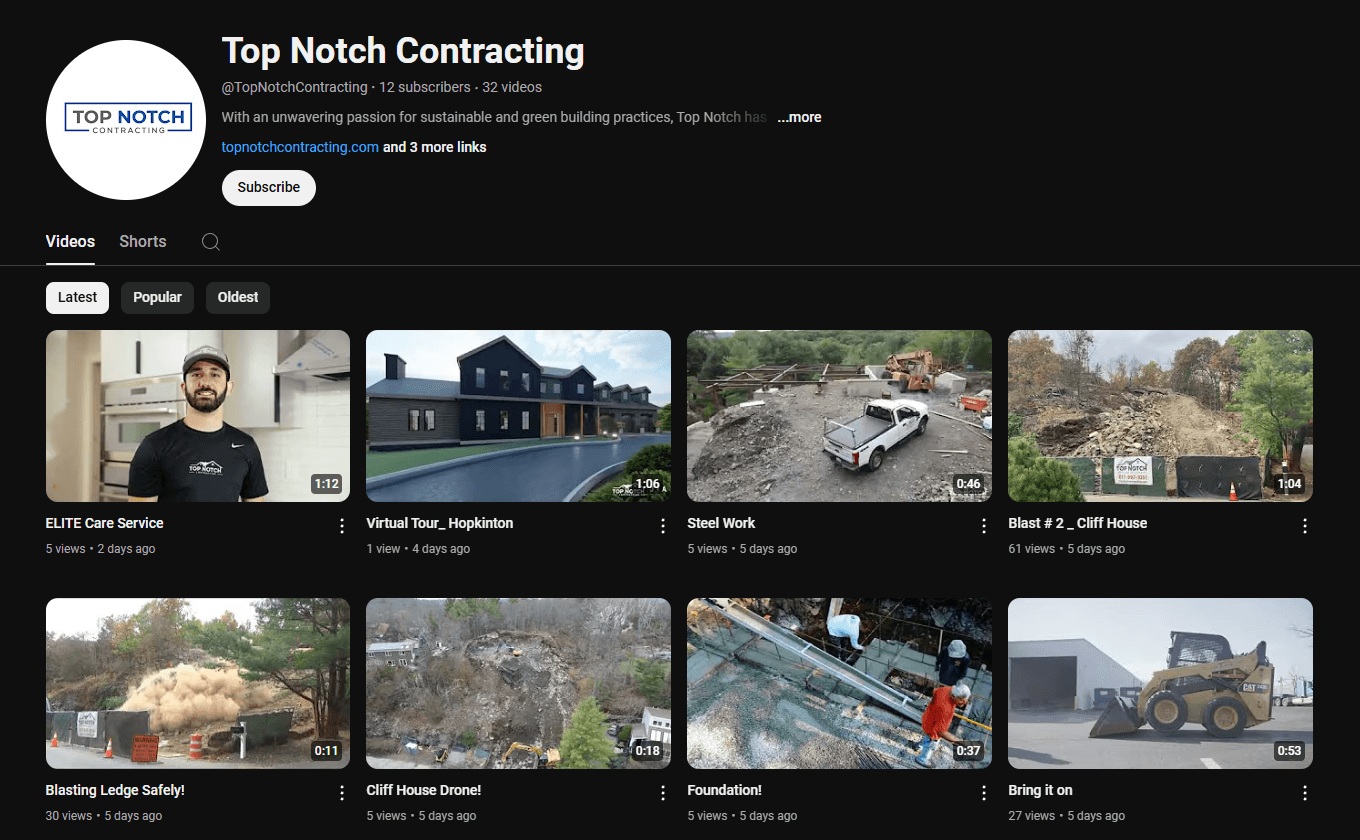Sort videos by Oldest

pyautogui.click(x=238, y=297)
